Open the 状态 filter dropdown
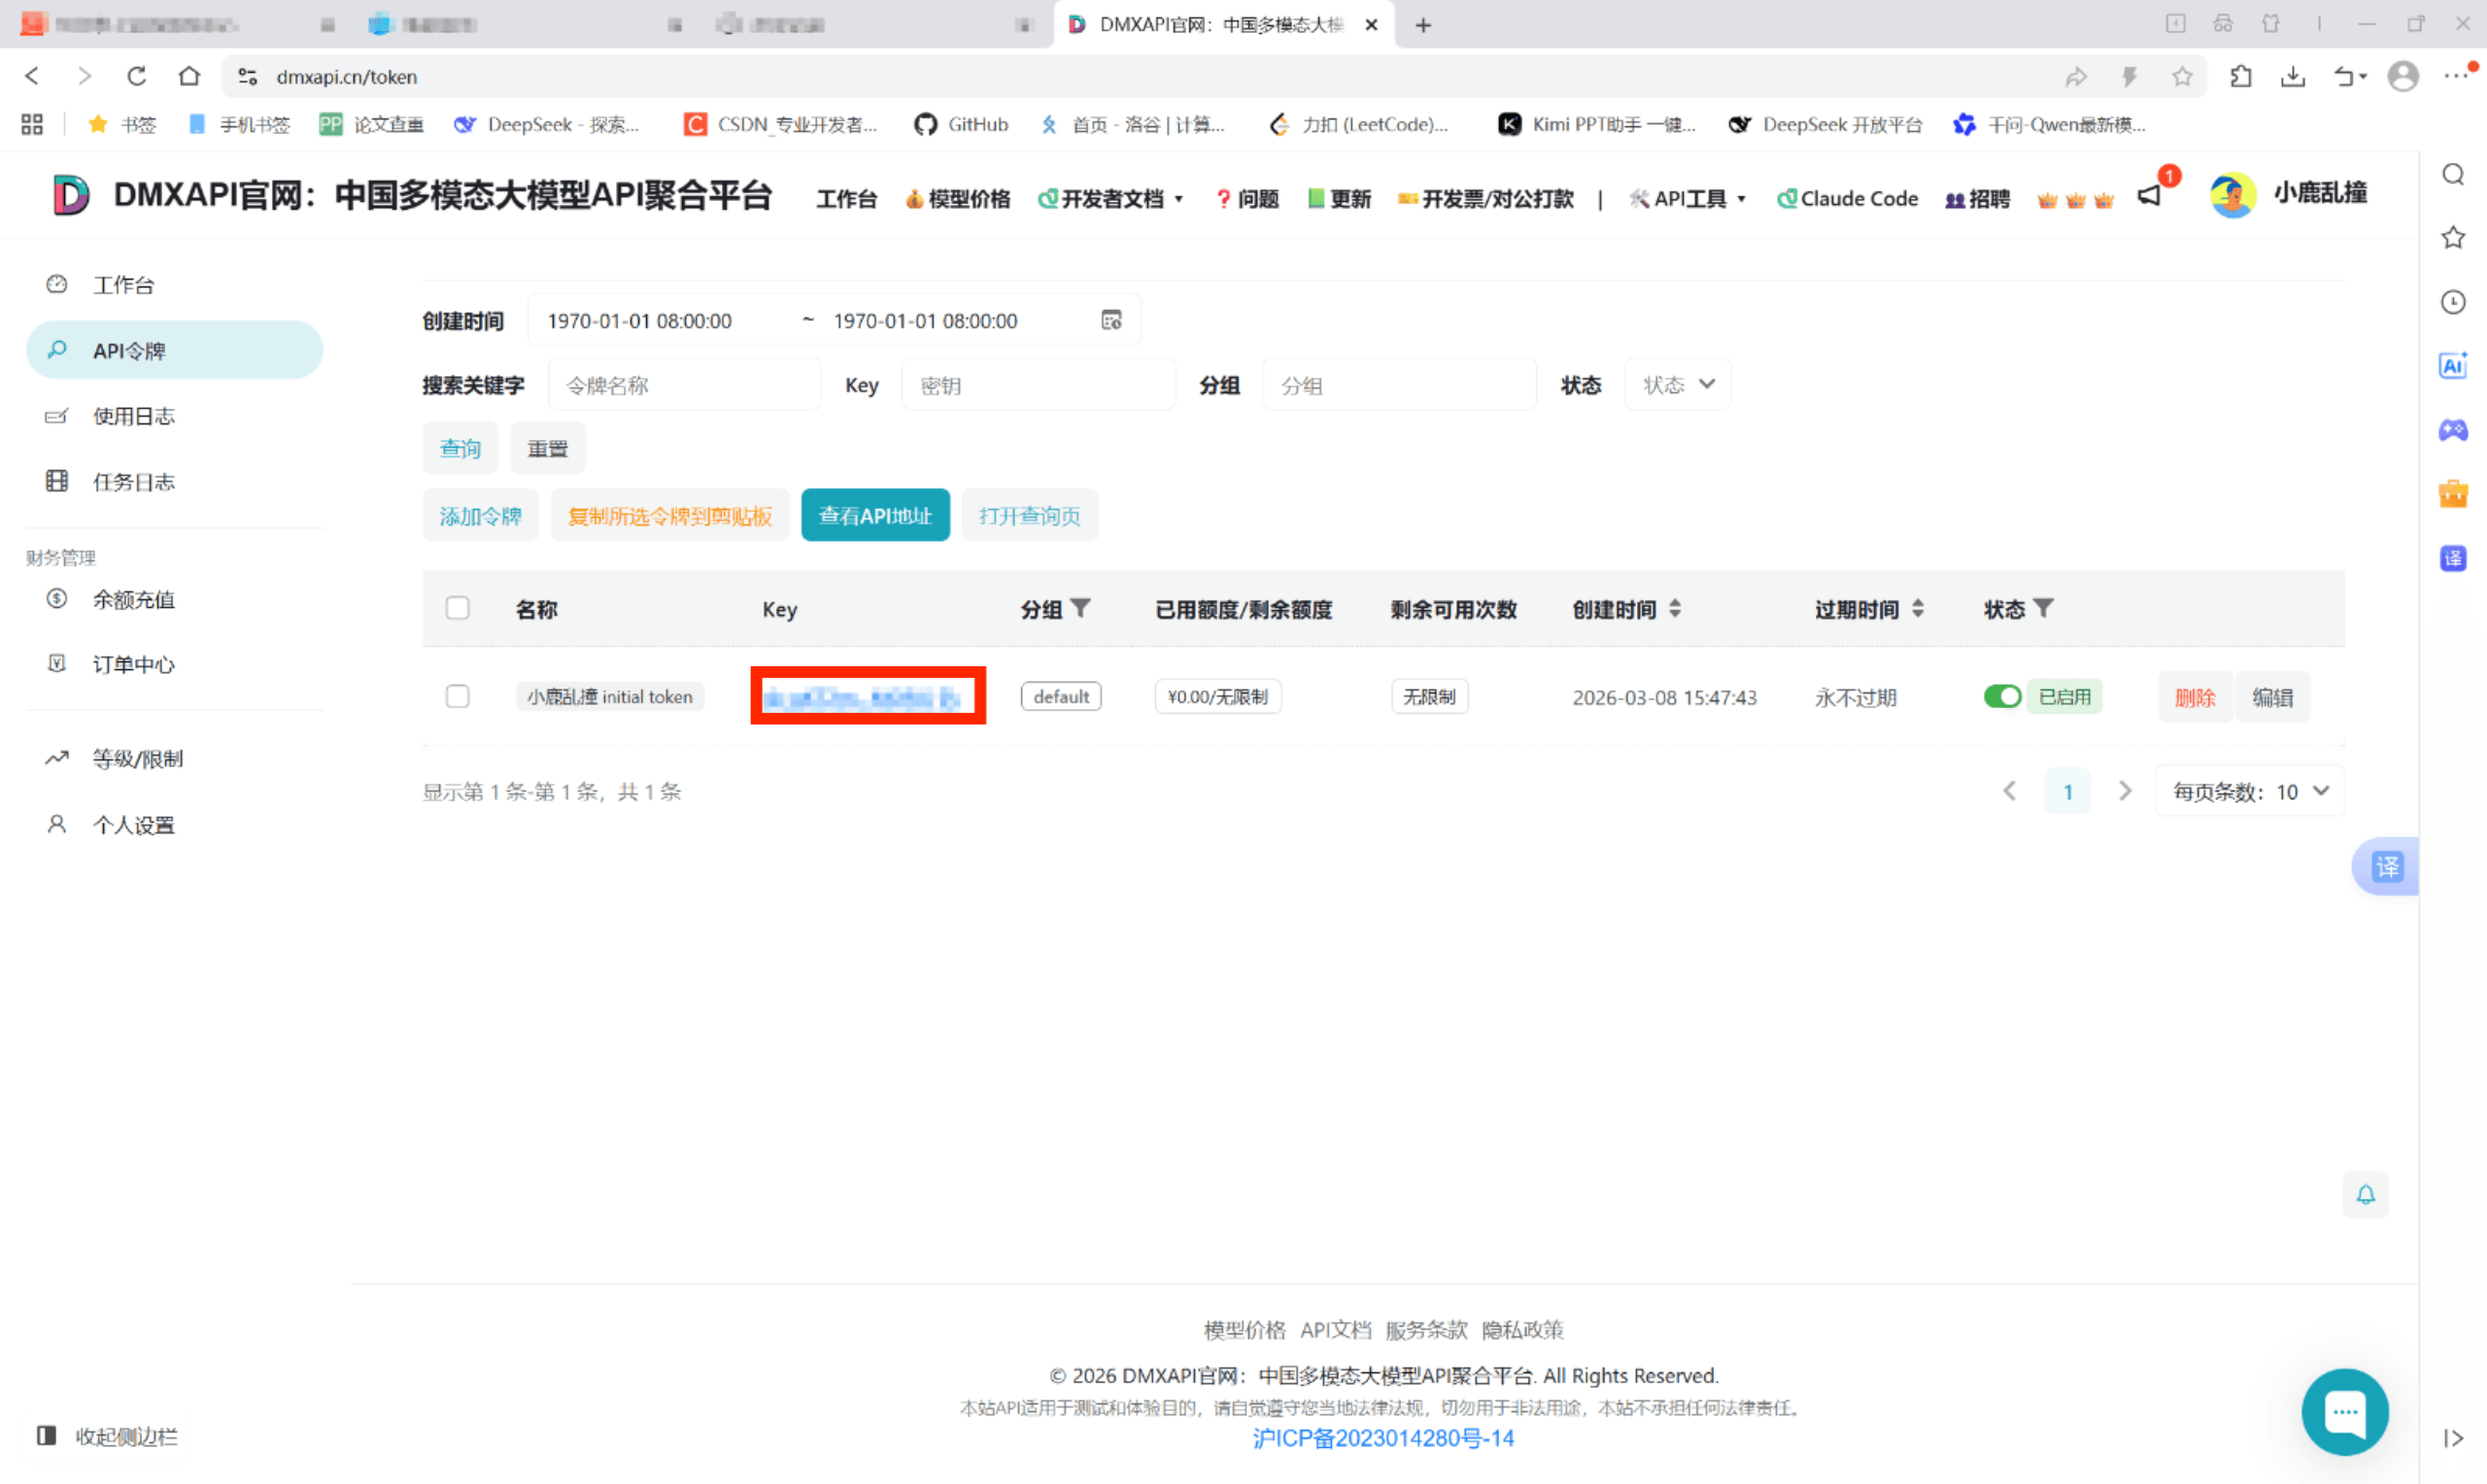The image size is (2487, 1484). click(x=1678, y=385)
